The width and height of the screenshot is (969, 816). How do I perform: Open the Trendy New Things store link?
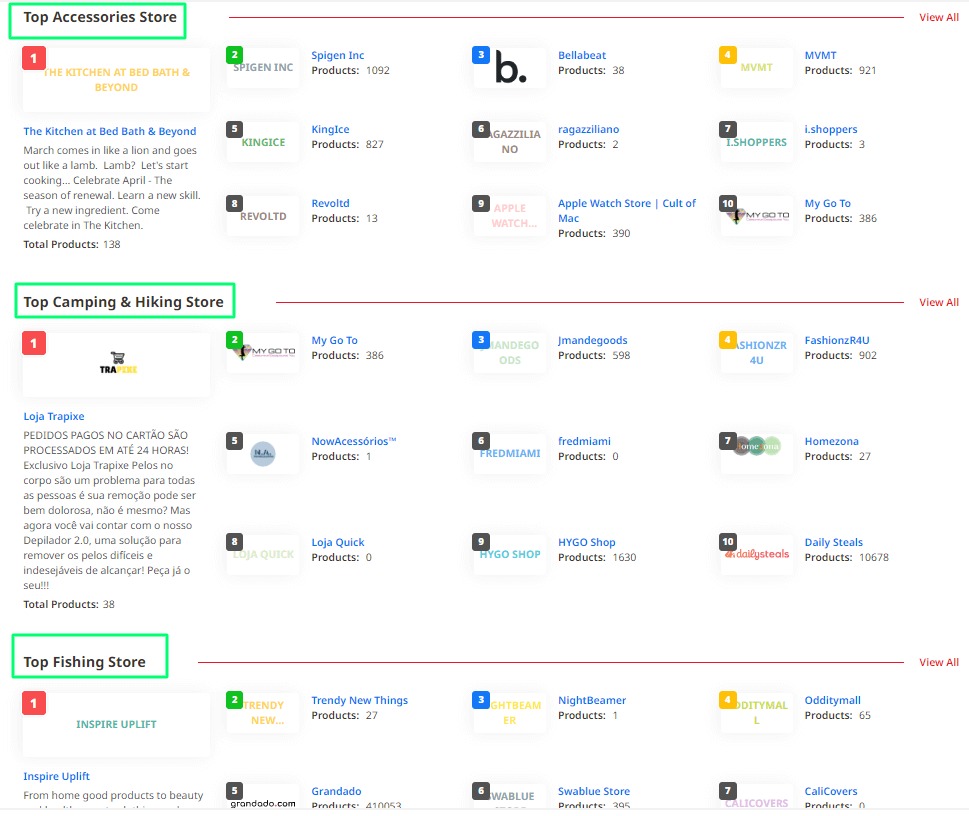point(359,700)
